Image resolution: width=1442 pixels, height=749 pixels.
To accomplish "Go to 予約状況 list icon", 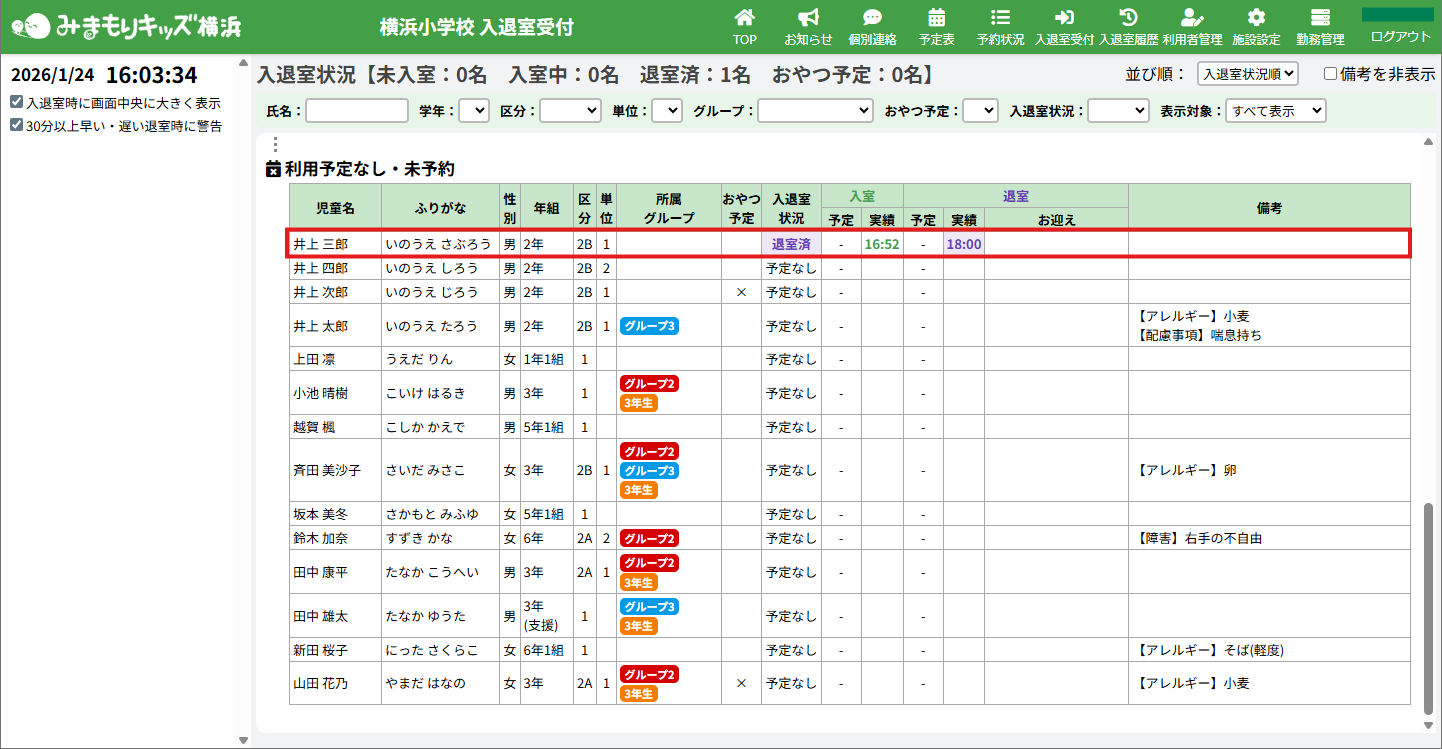I will pyautogui.click(x=1000, y=18).
